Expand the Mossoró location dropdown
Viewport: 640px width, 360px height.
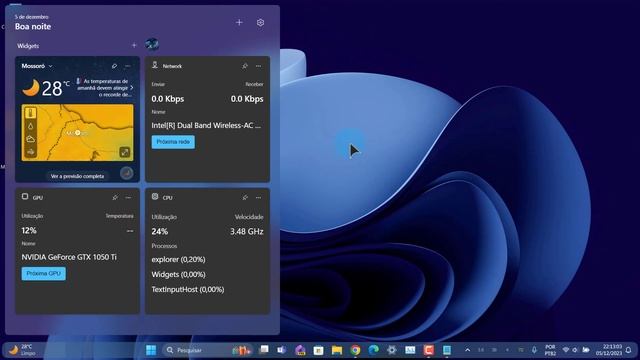coord(51,66)
